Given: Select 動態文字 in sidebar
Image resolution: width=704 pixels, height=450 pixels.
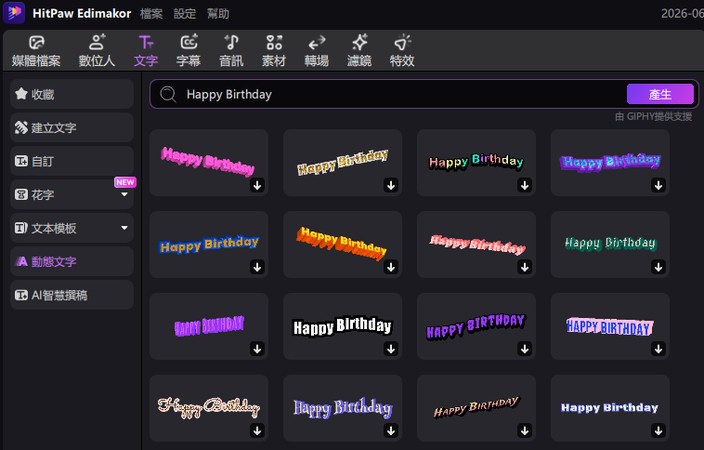Looking at the screenshot, I should coord(72,261).
